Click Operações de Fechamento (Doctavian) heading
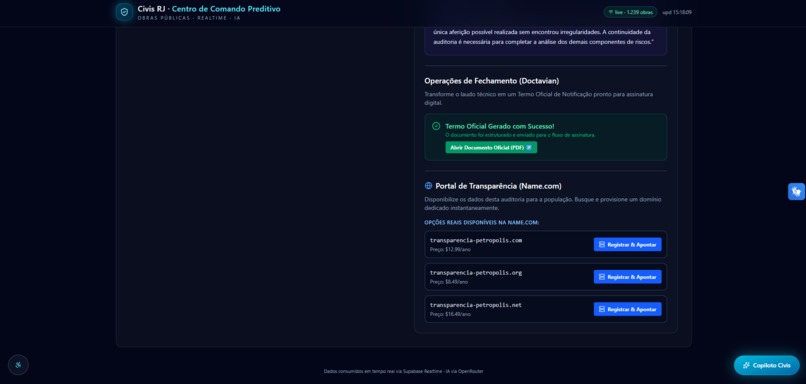Viewport: 806px width, 384px height. pyautogui.click(x=491, y=81)
